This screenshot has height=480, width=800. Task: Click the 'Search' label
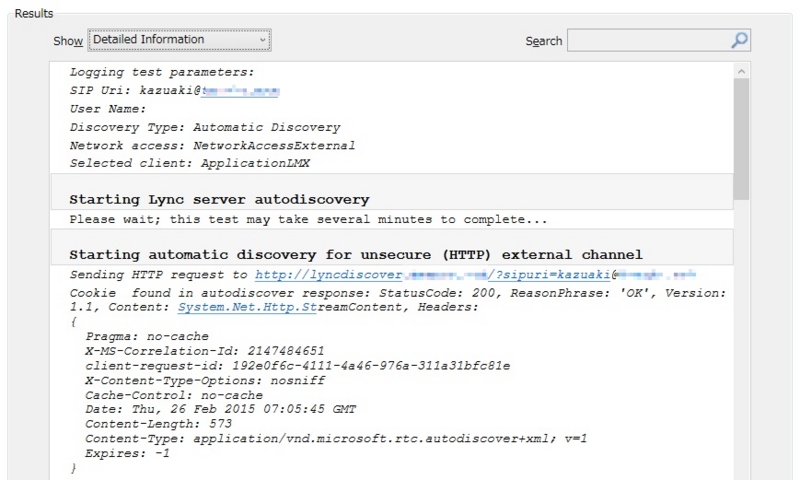(544, 41)
